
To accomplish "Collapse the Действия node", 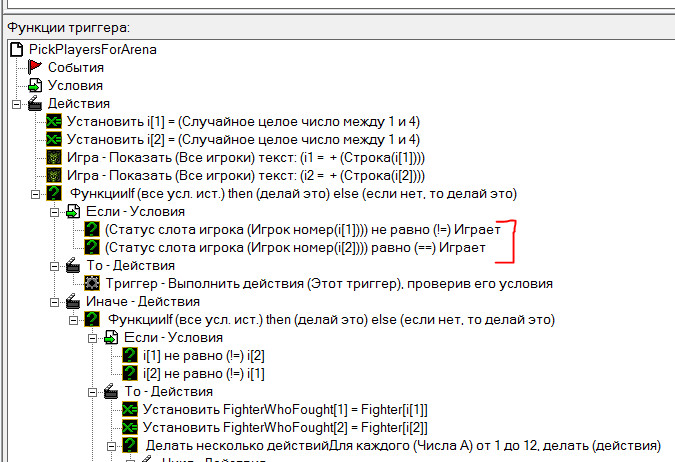I will (16, 104).
